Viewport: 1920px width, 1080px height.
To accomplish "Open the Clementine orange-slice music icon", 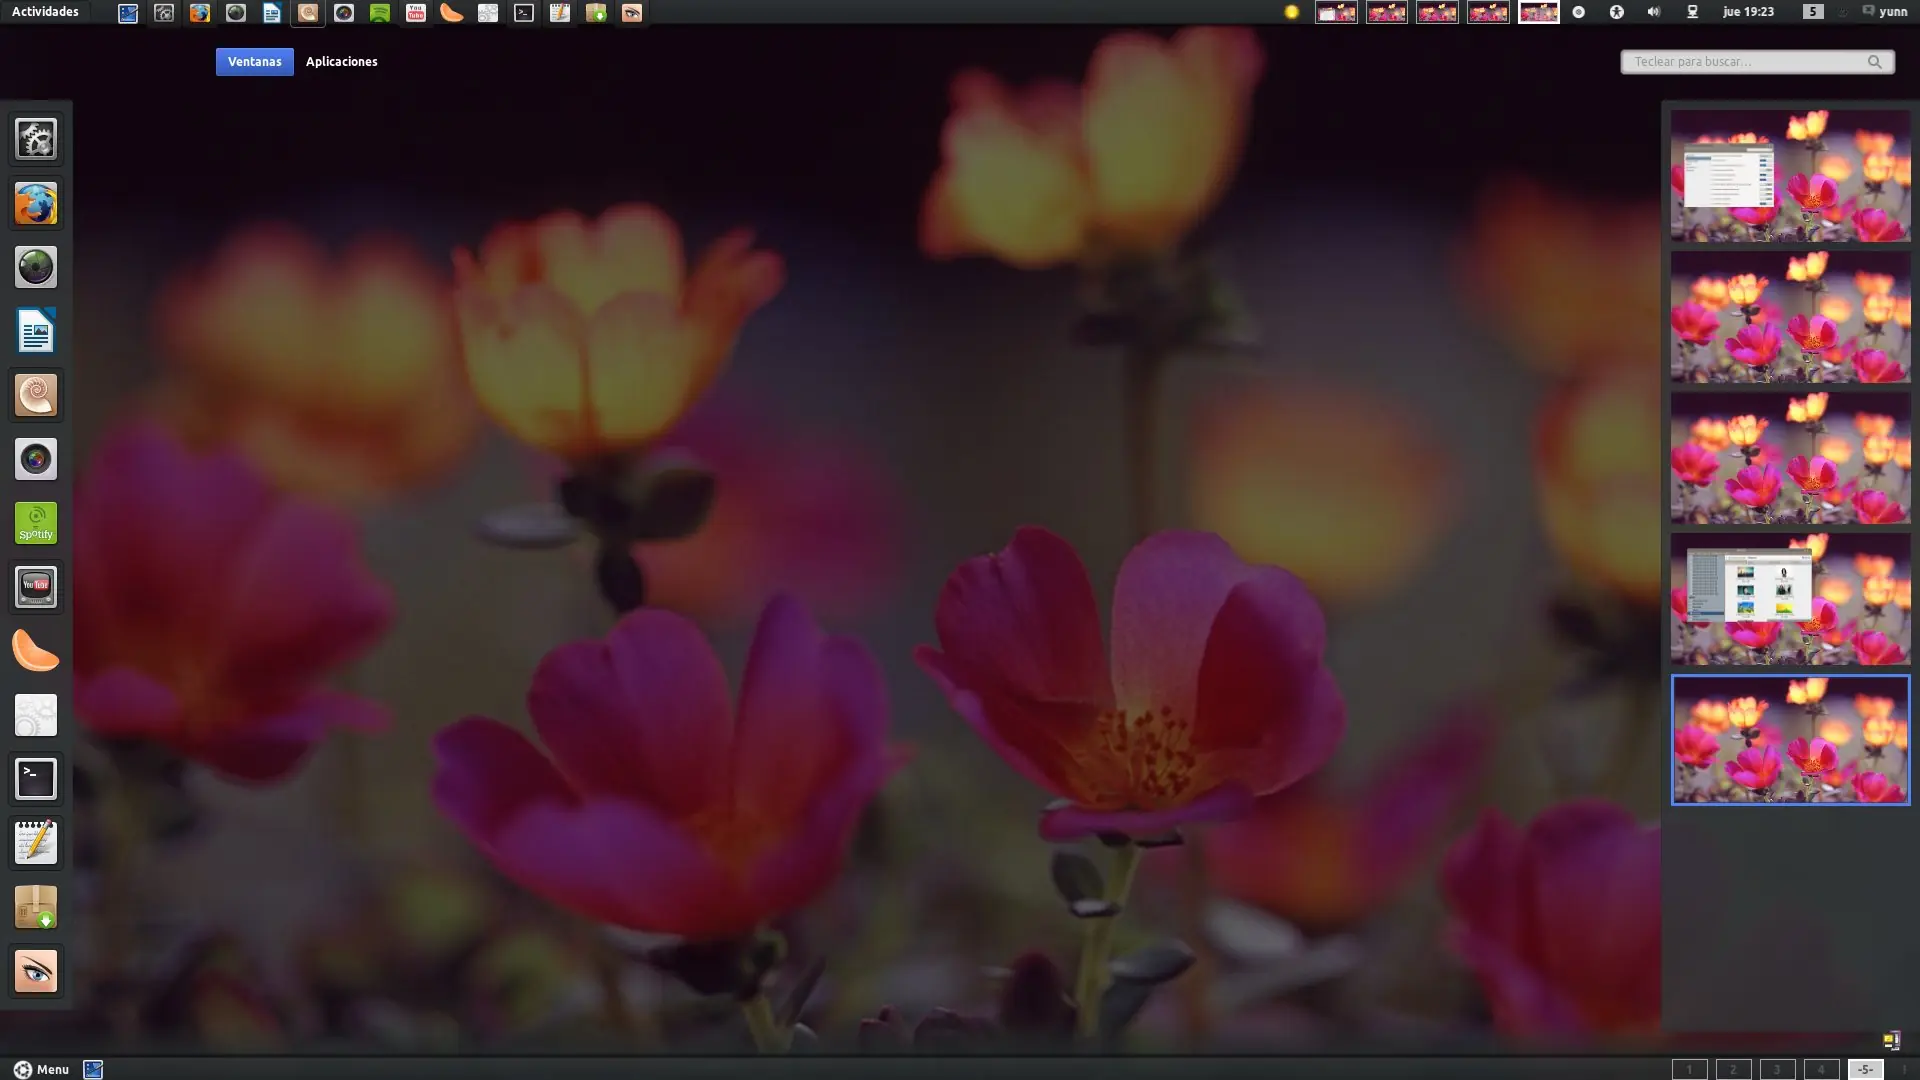I will pos(35,651).
